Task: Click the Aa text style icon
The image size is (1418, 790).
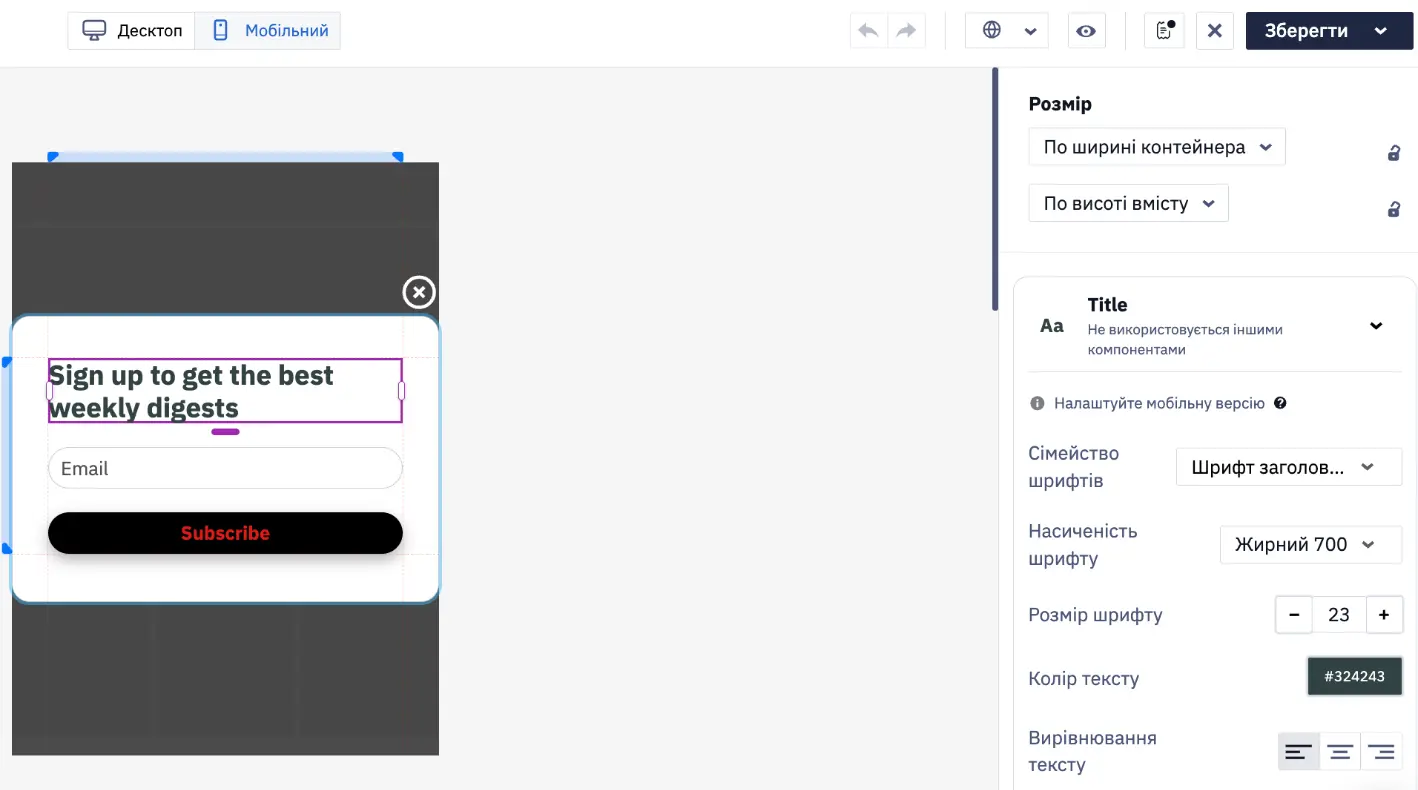Action: tap(1052, 326)
